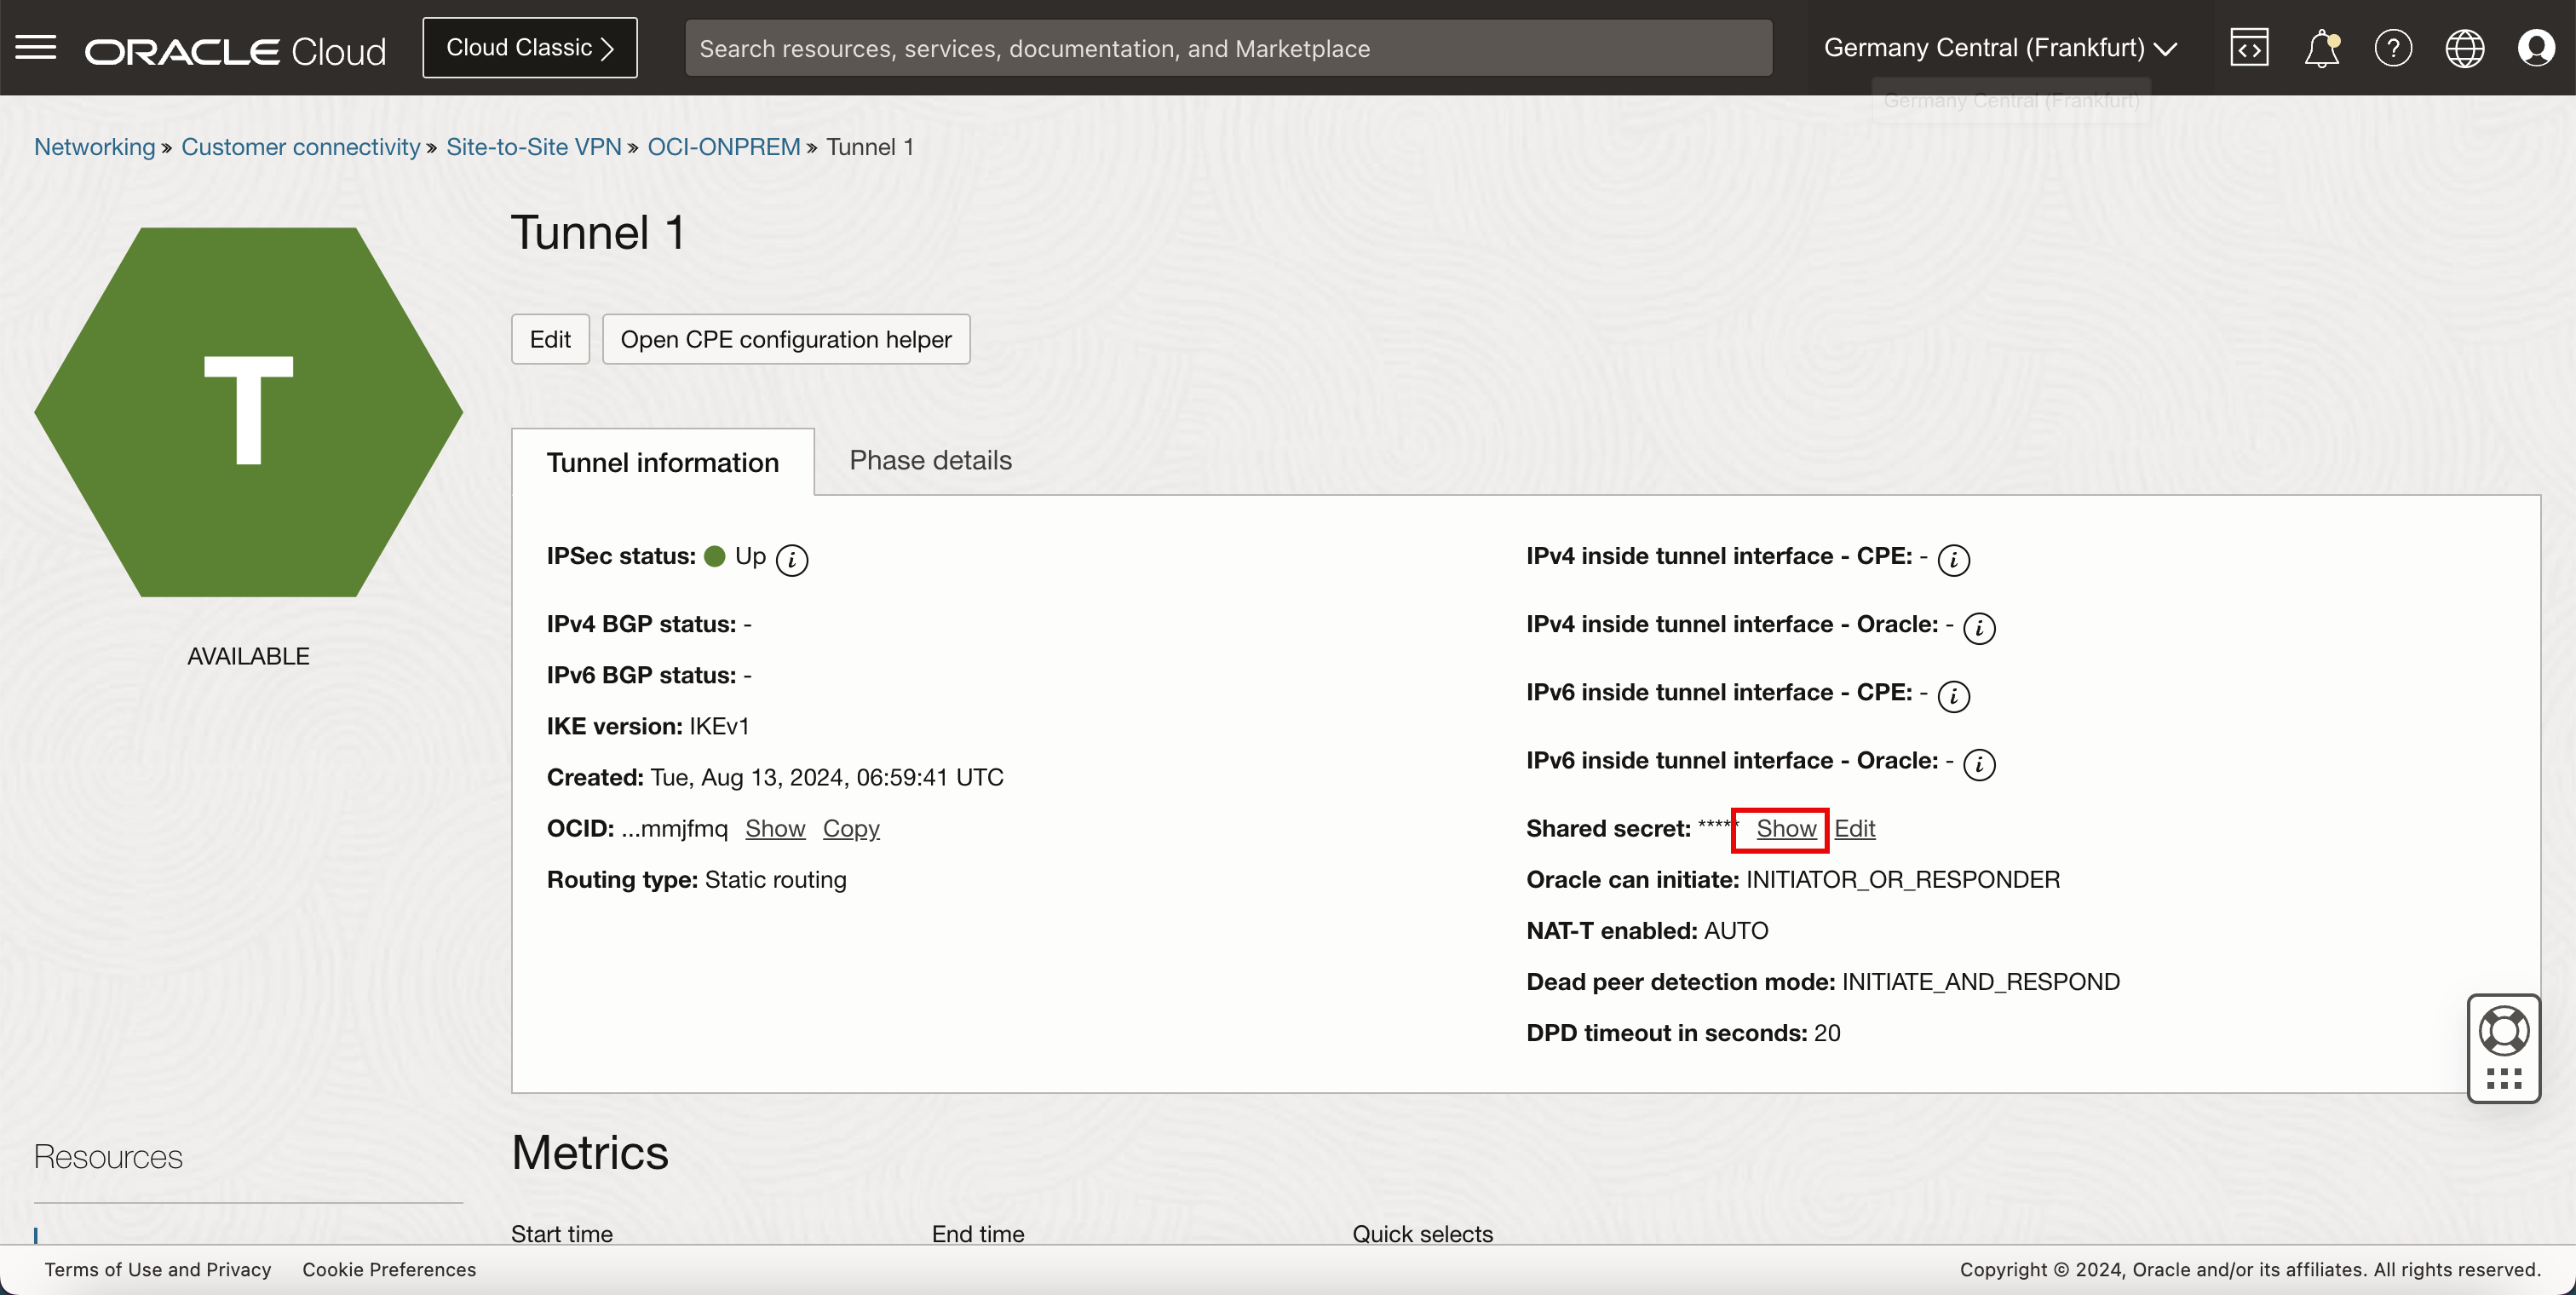The width and height of the screenshot is (2576, 1295).
Task: Open CPE configuration helper
Action: (x=785, y=339)
